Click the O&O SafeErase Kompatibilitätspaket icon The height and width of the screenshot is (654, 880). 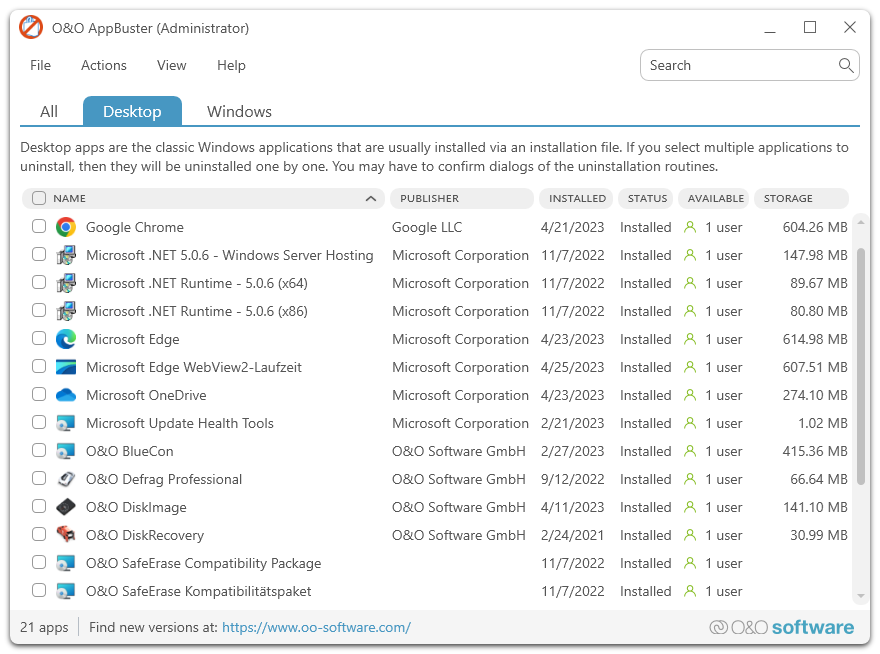coord(66,592)
